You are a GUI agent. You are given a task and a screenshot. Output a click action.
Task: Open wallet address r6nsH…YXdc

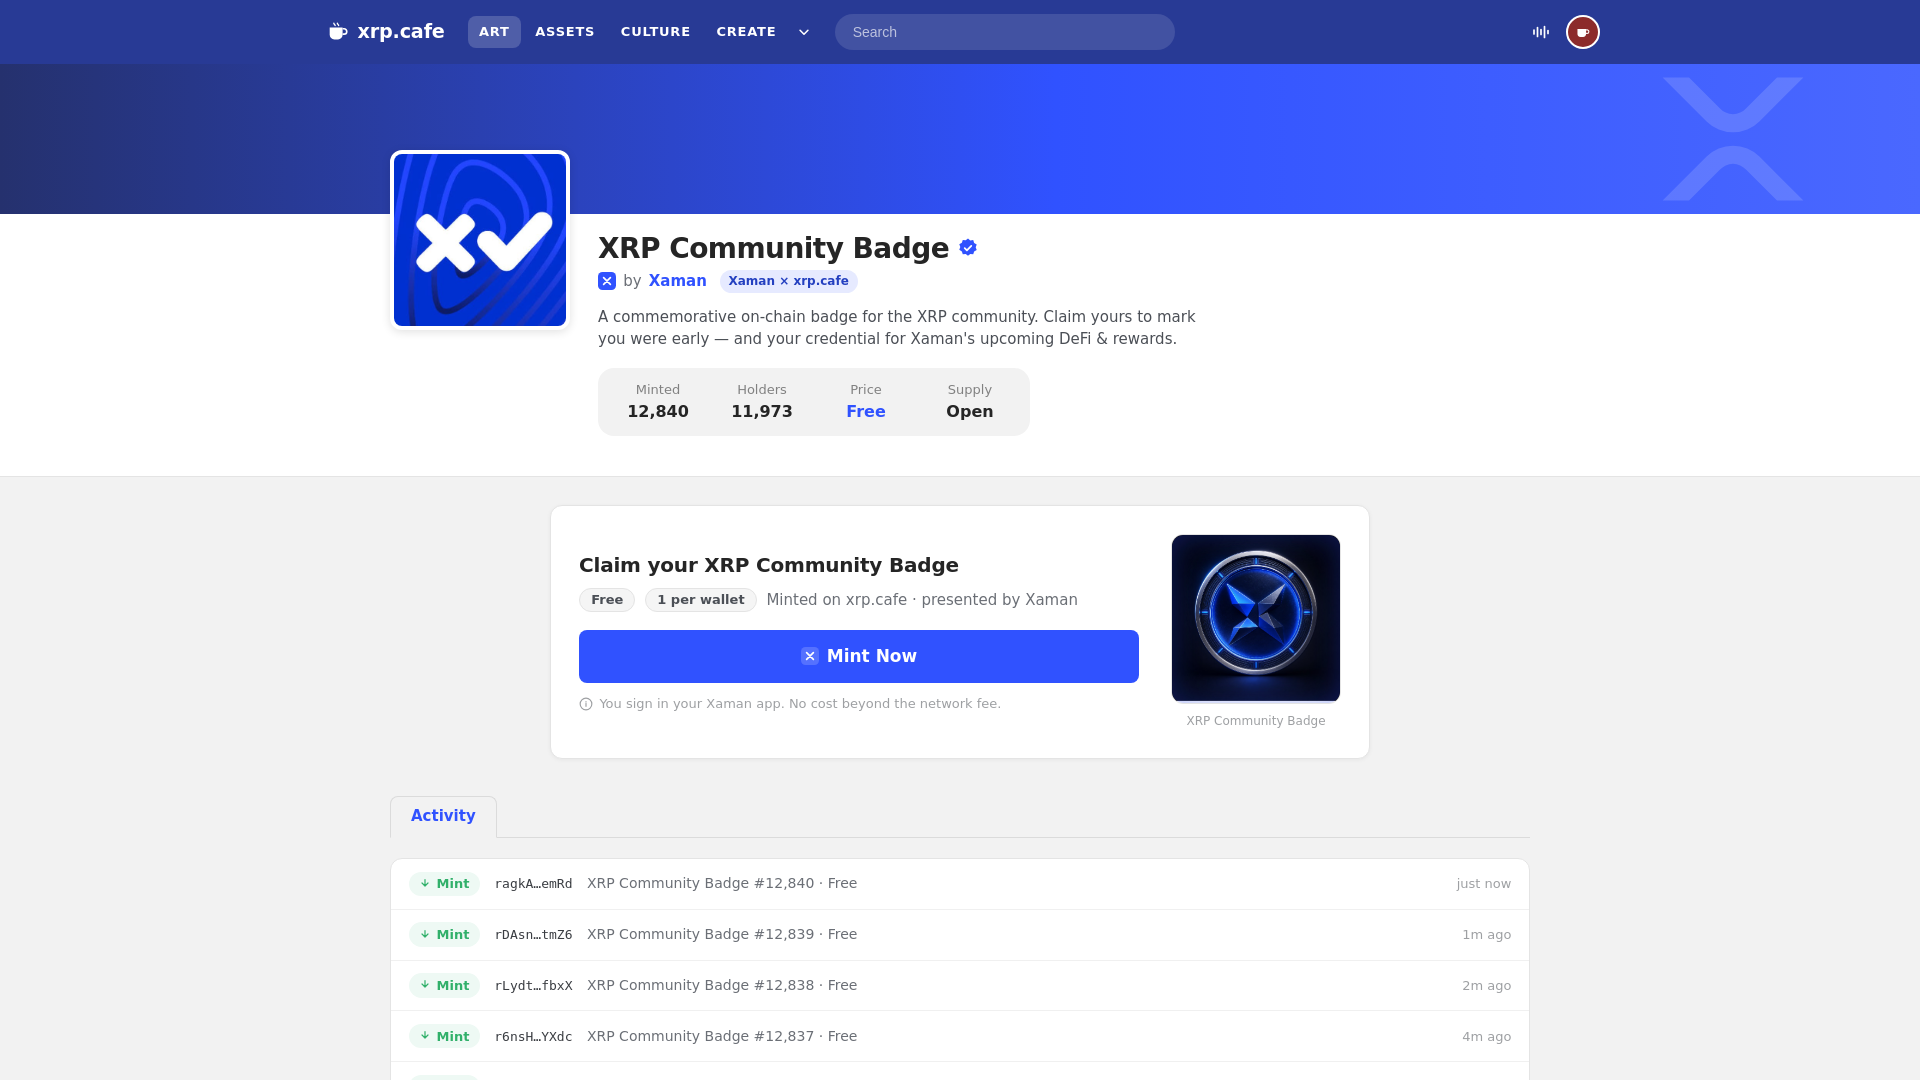tap(534, 1037)
